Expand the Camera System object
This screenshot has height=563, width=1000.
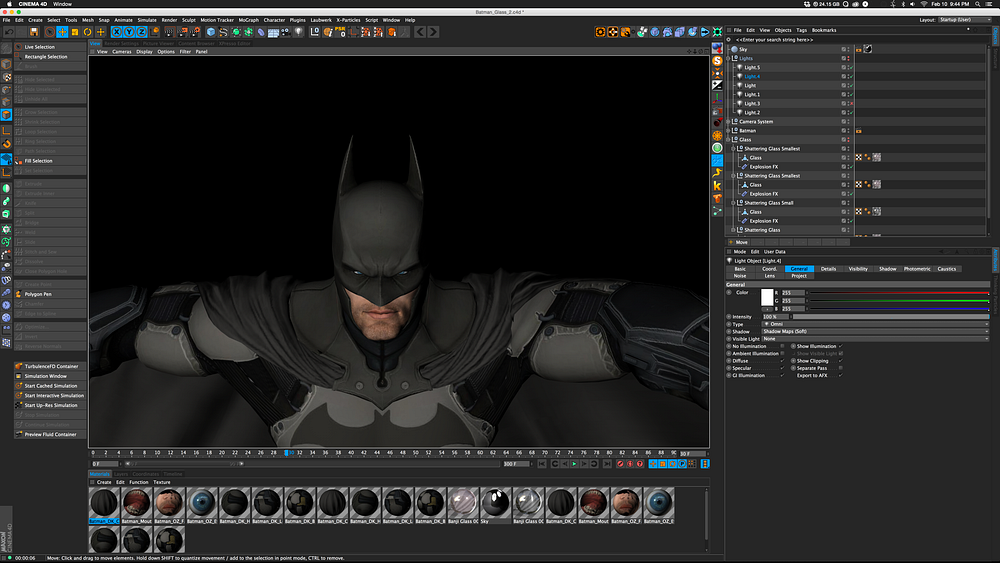click(729, 122)
